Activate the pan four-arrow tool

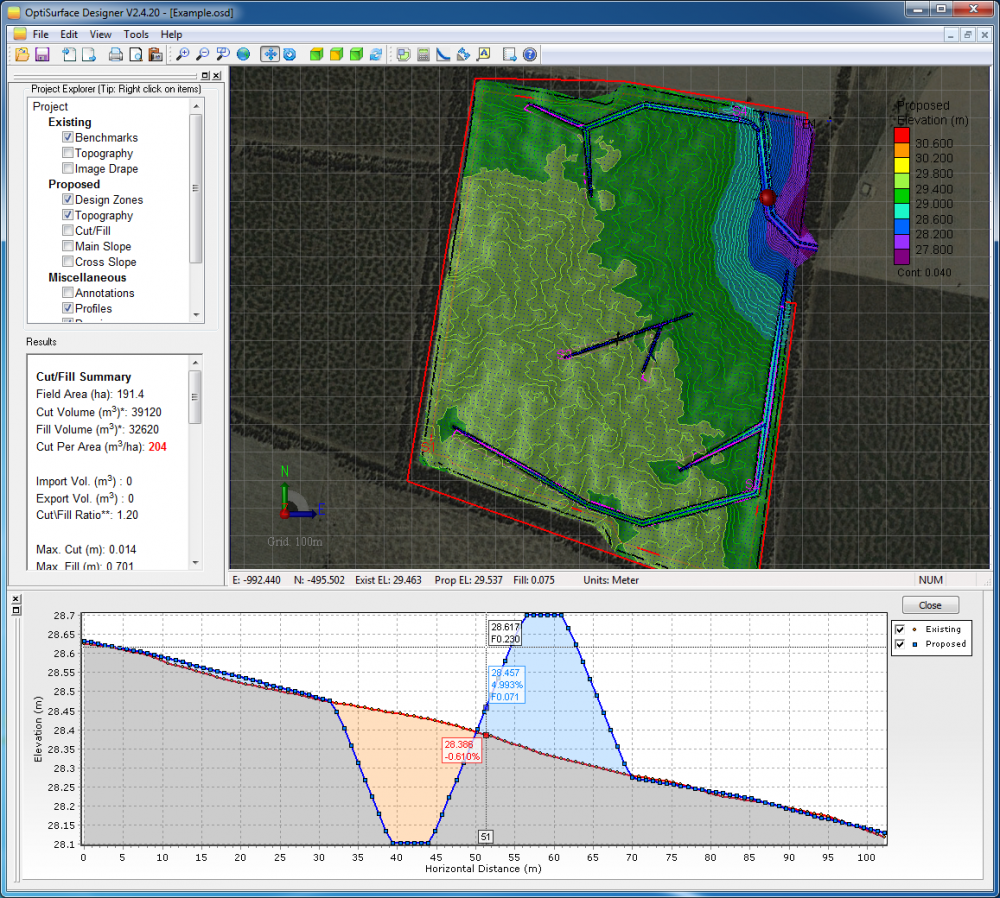tap(270, 55)
